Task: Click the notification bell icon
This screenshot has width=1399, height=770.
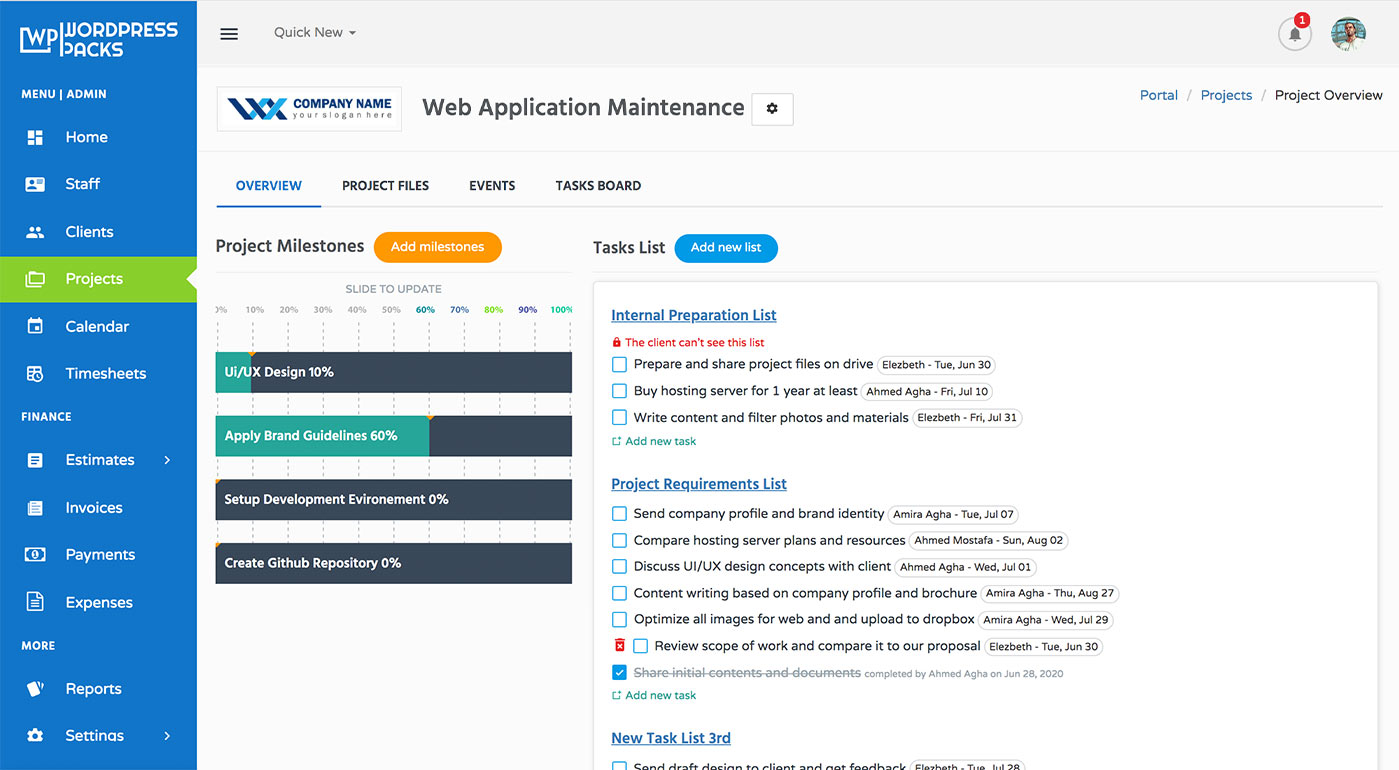Action: pyautogui.click(x=1294, y=33)
